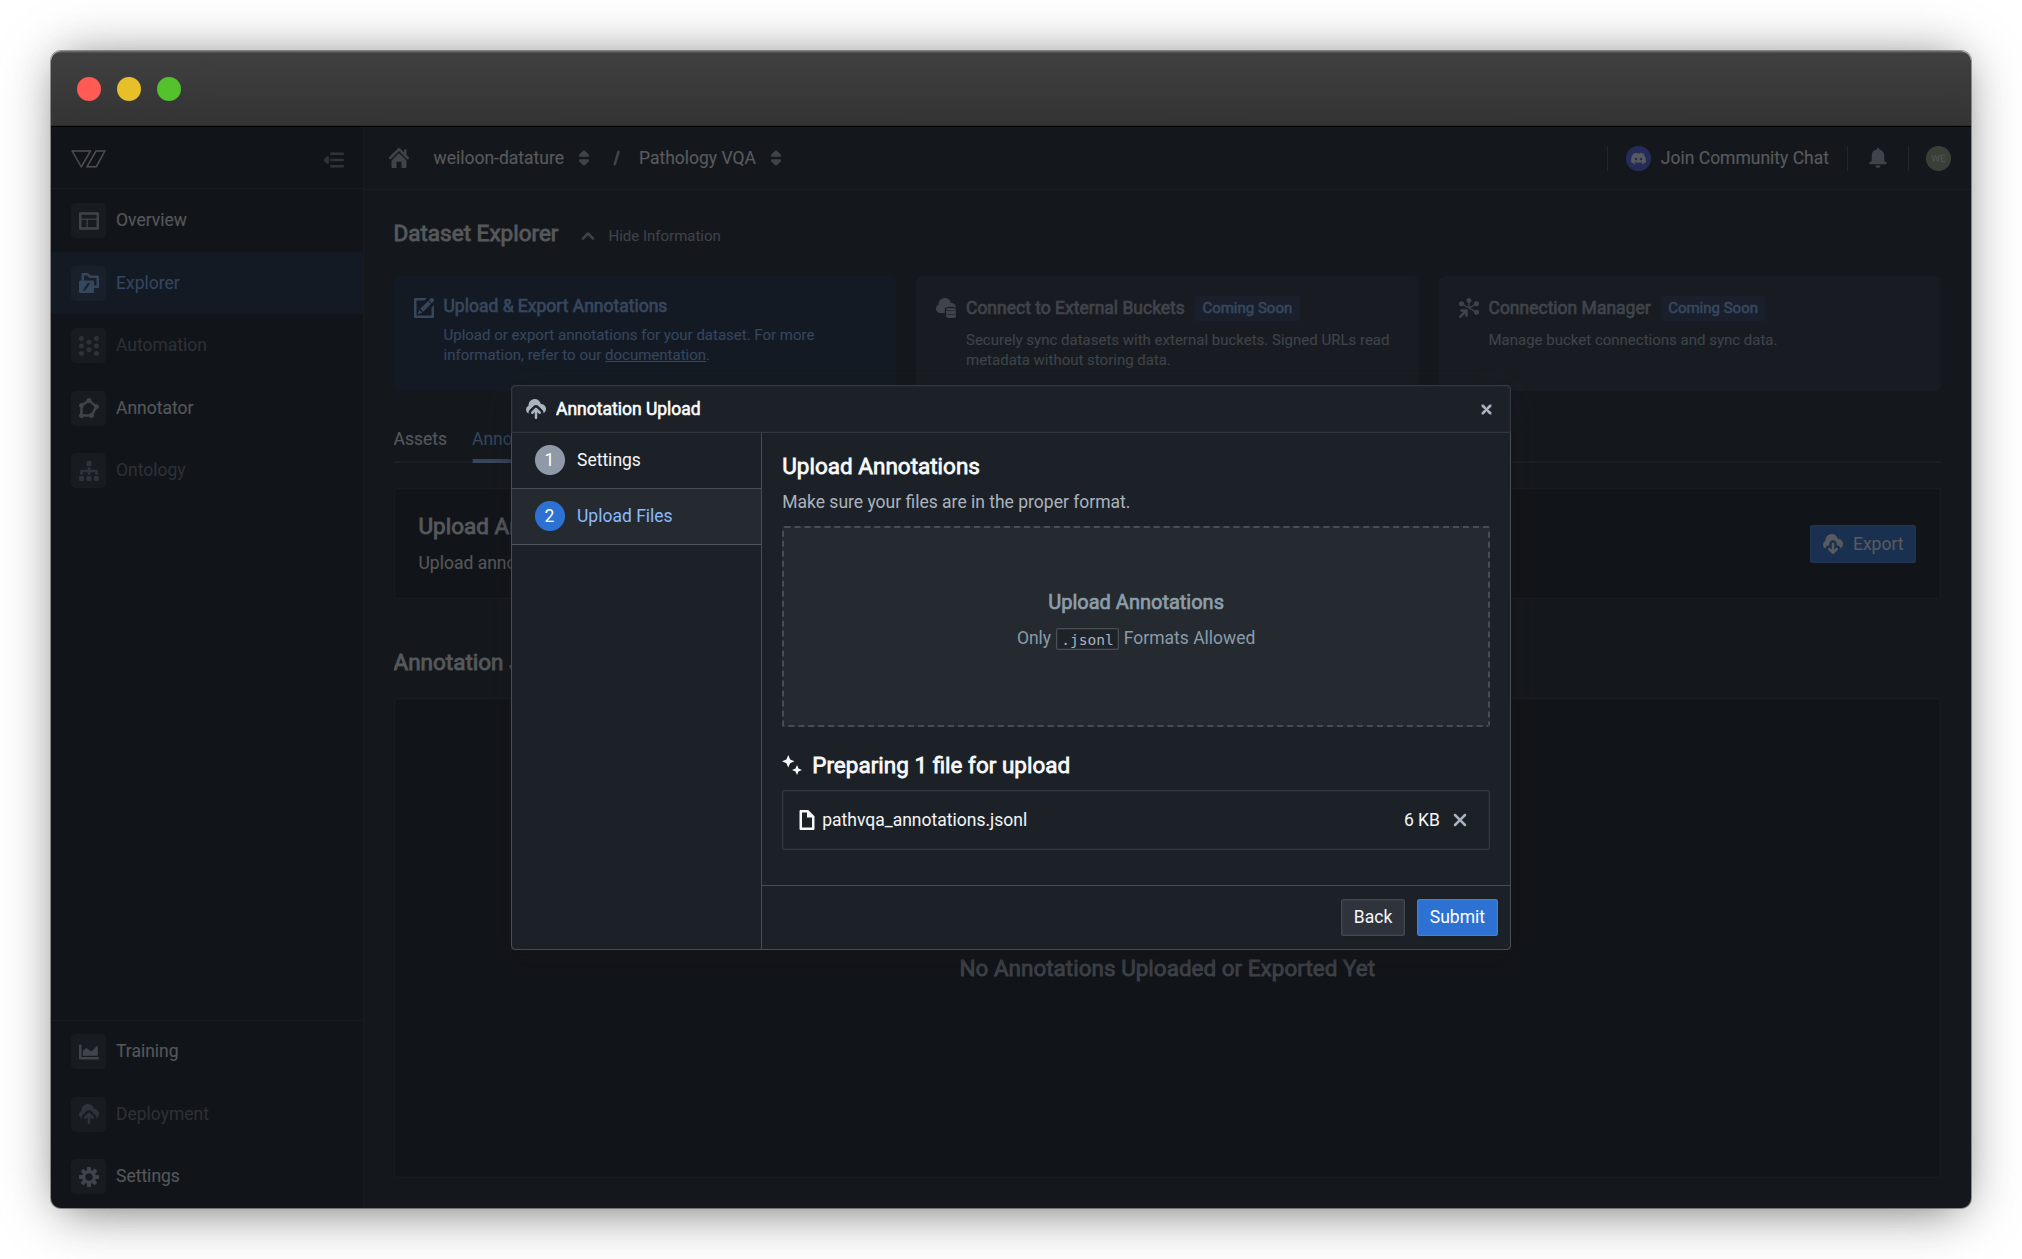Screen dimensions: 2022x1259
Task: Open the Training section
Action: pos(147,1050)
